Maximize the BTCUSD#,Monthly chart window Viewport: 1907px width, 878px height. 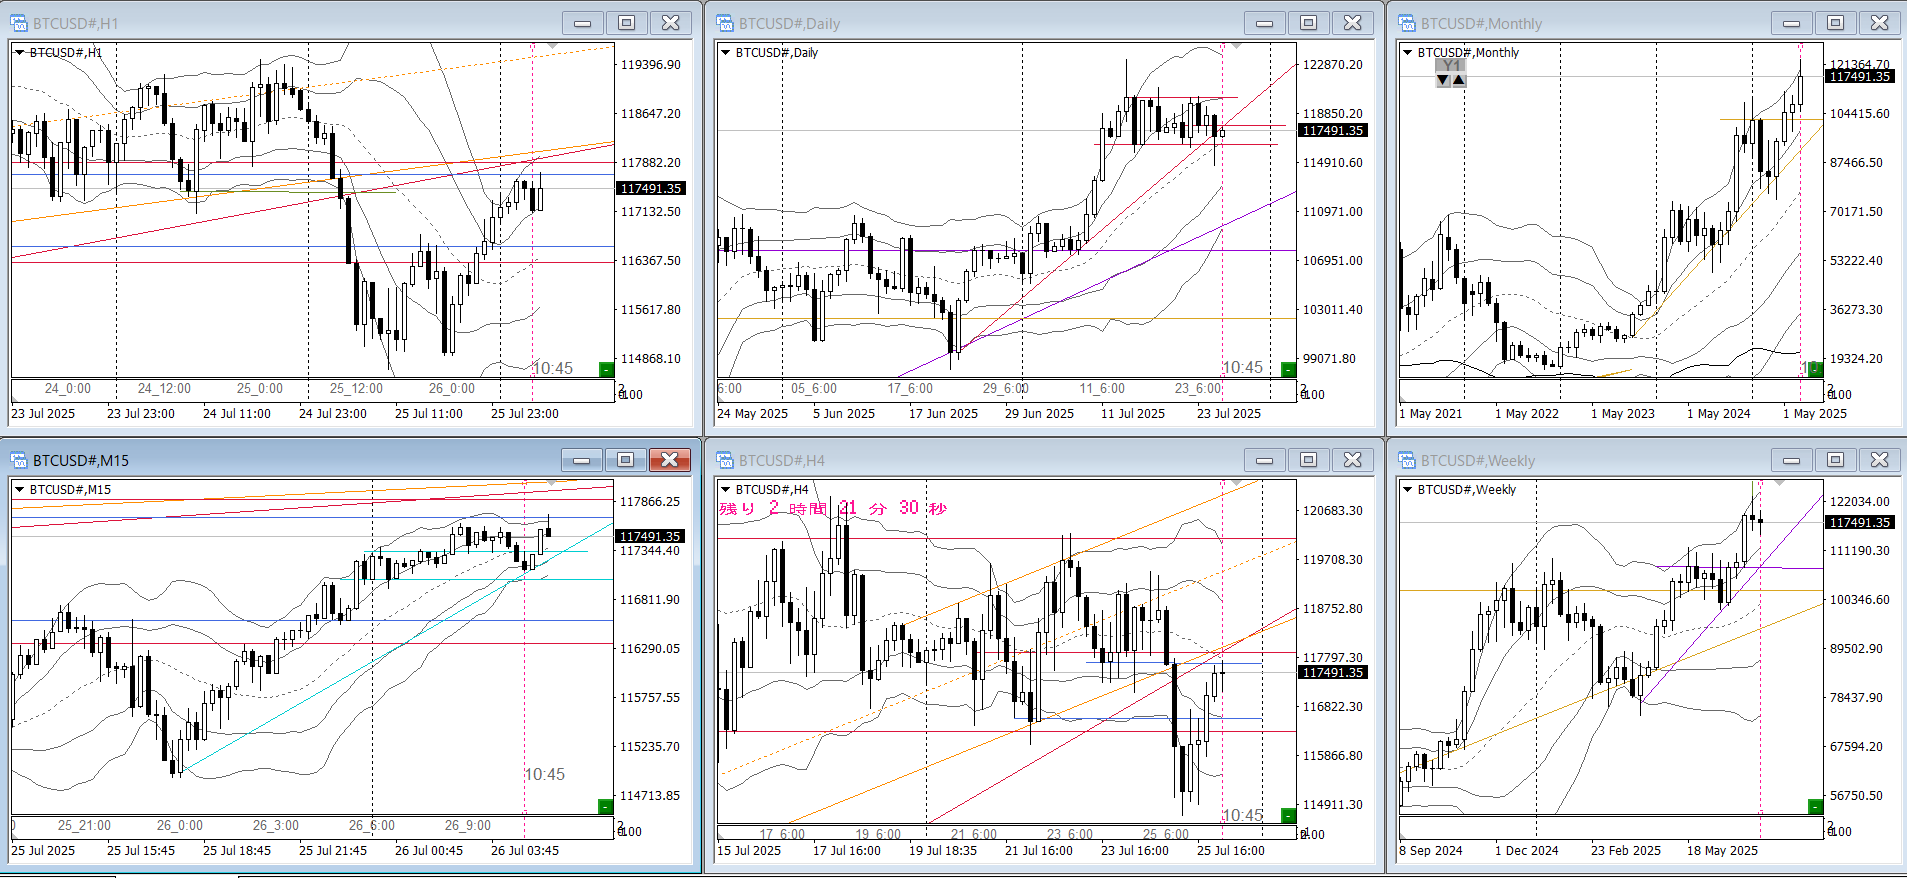click(x=1836, y=23)
